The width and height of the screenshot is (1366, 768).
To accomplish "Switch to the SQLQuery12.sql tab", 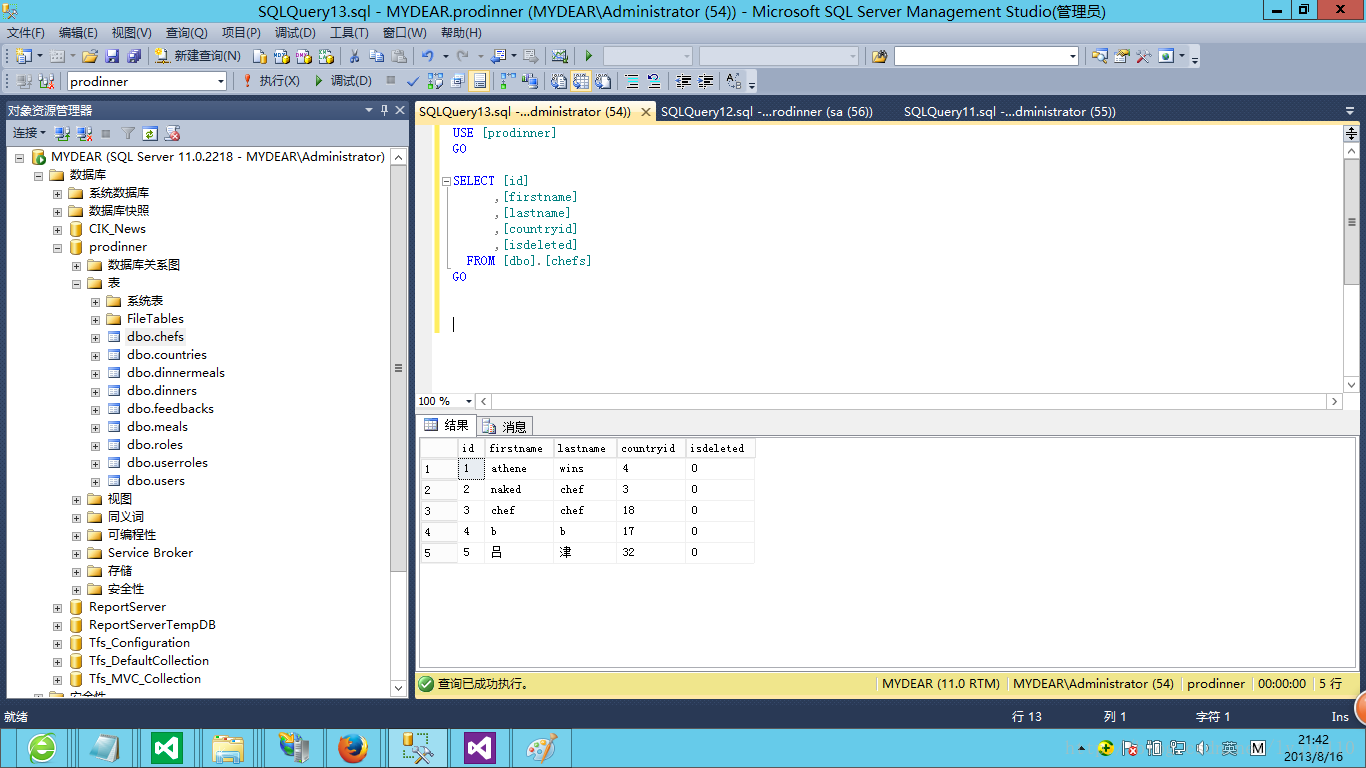I will click(766, 112).
